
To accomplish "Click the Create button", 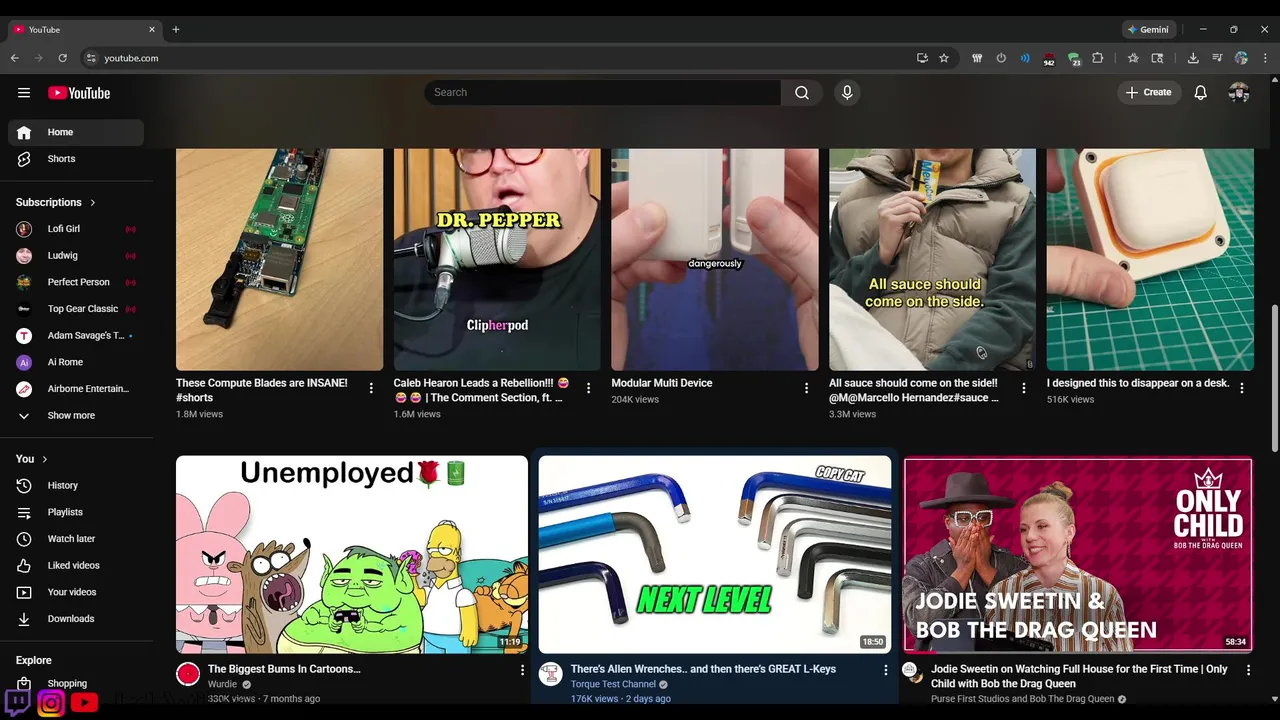I will 1148,93.
